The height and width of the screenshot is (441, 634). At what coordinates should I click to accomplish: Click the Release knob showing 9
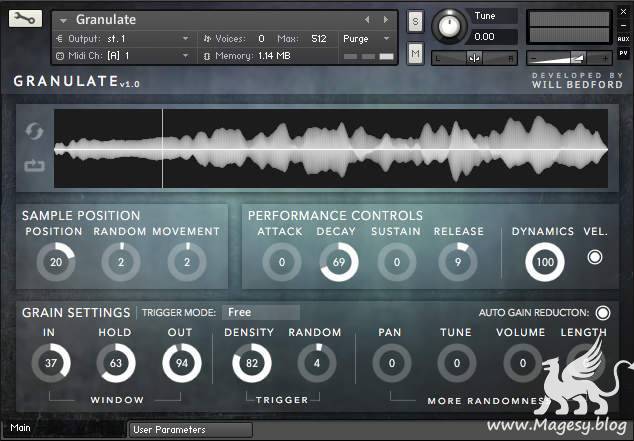tap(458, 262)
